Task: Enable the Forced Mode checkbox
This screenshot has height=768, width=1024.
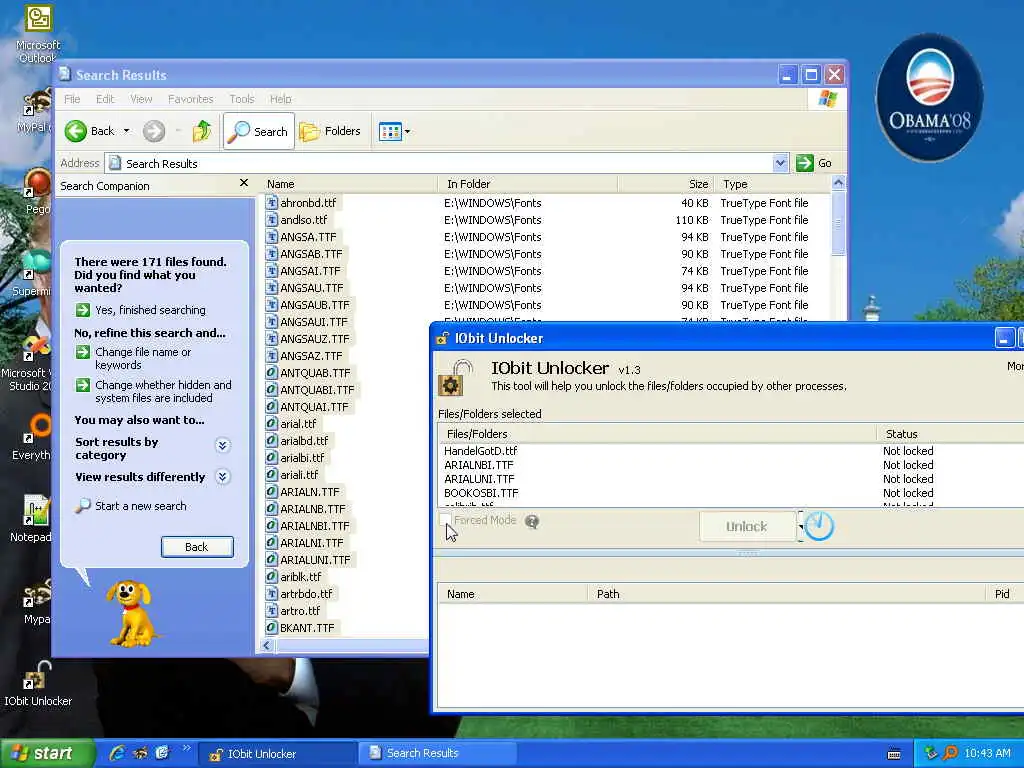Action: coord(445,520)
